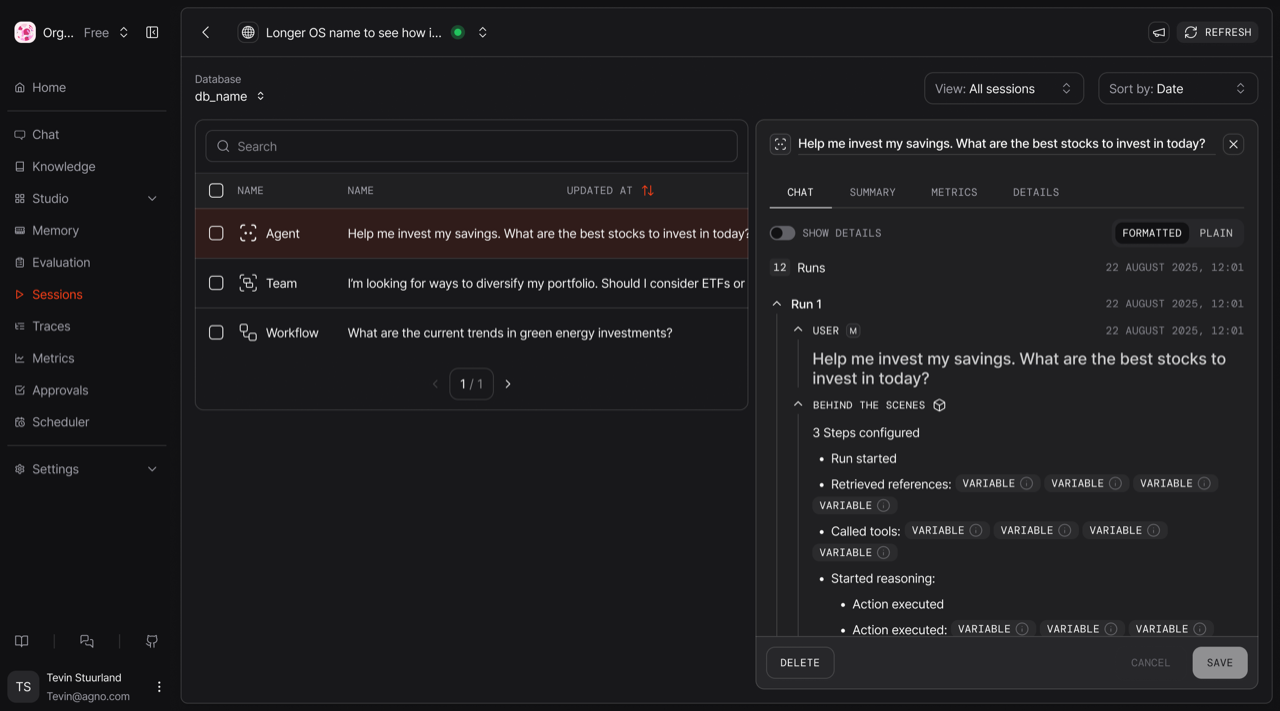Image resolution: width=1280 pixels, height=711 pixels.
Task: Click the green status indicator dot
Action: pos(458,33)
